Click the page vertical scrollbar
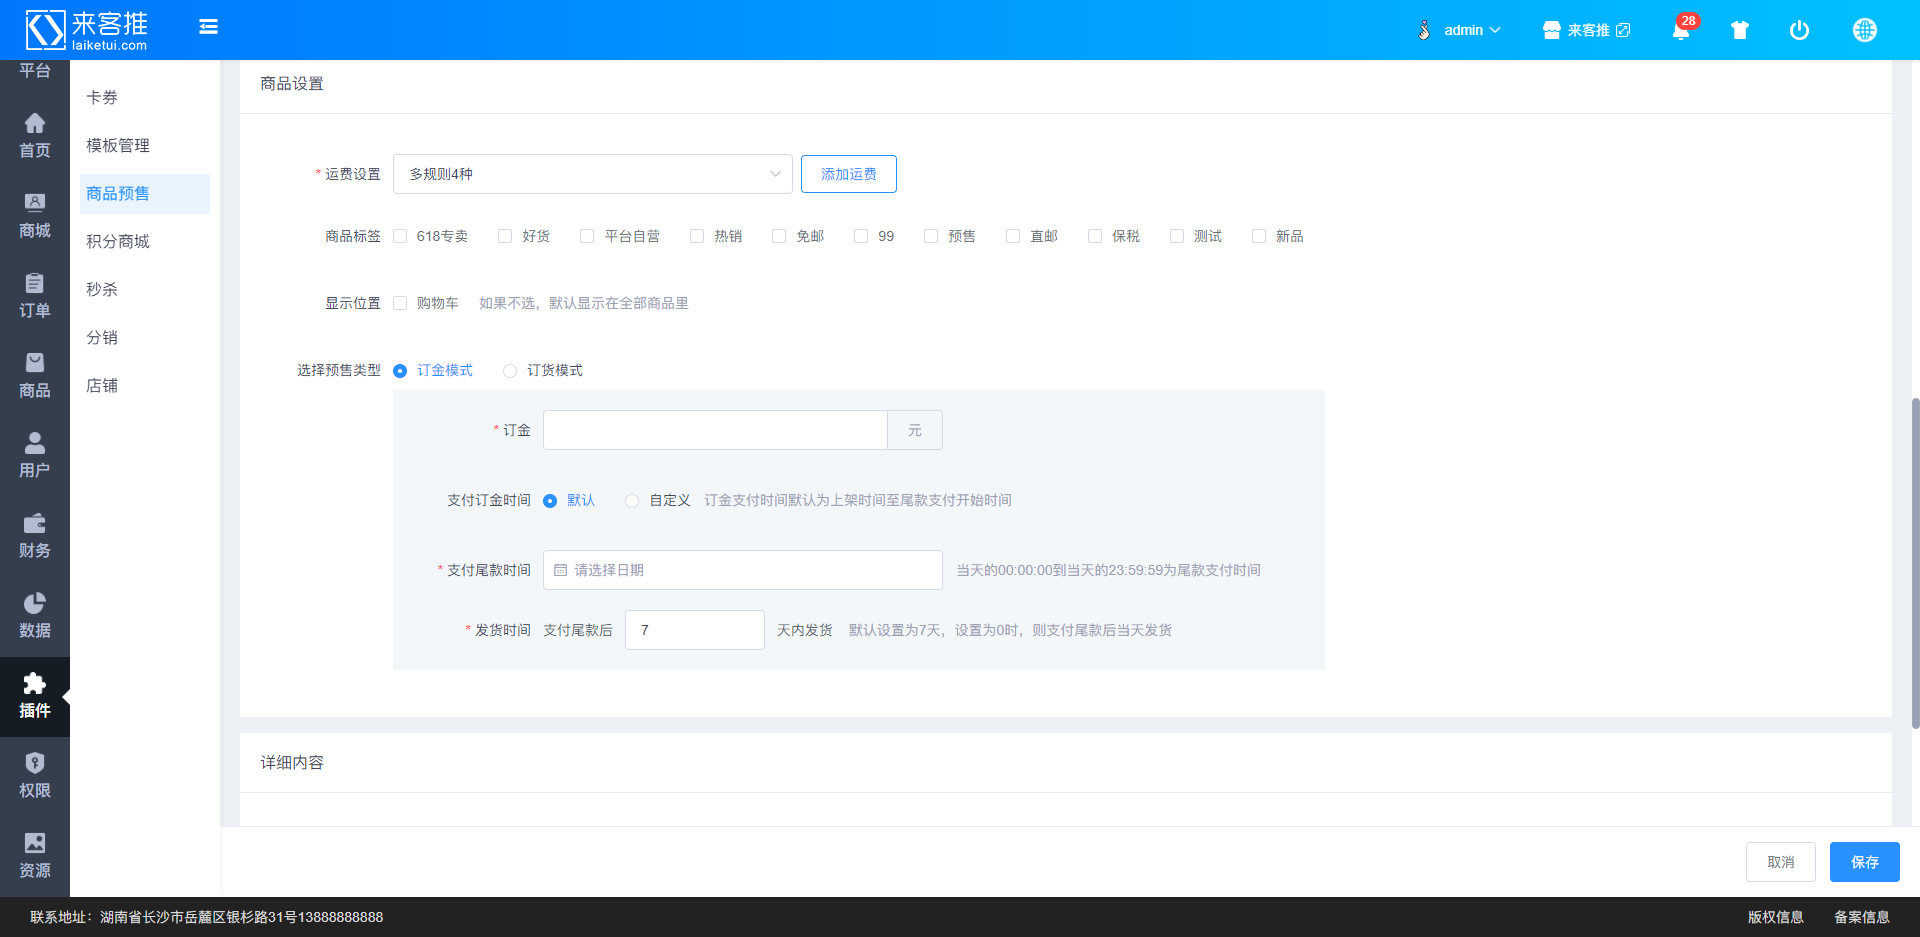1920x937 pixels. (1915, 564)
